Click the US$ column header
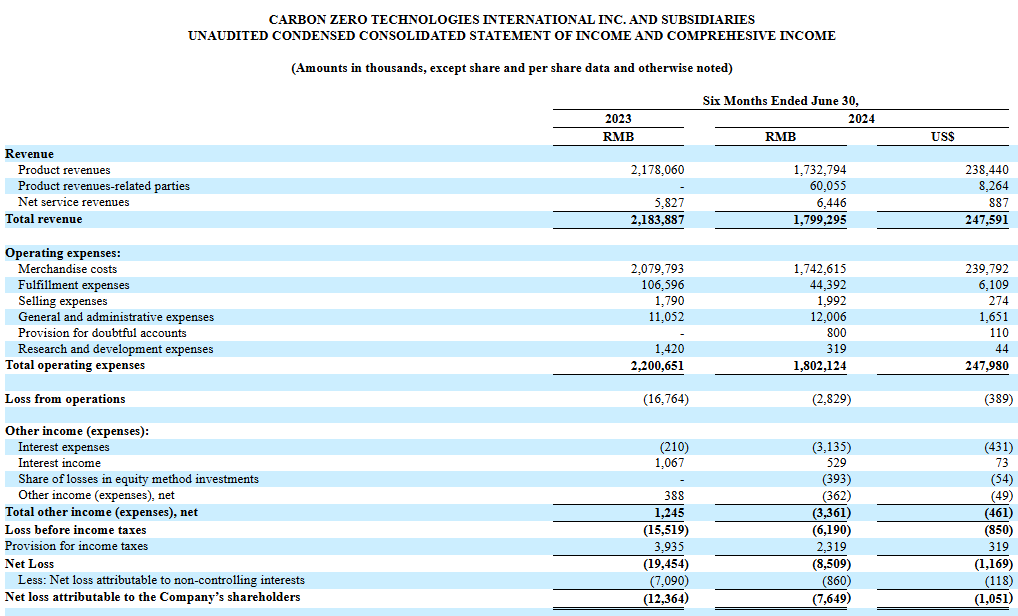 (x=943, y=137)
